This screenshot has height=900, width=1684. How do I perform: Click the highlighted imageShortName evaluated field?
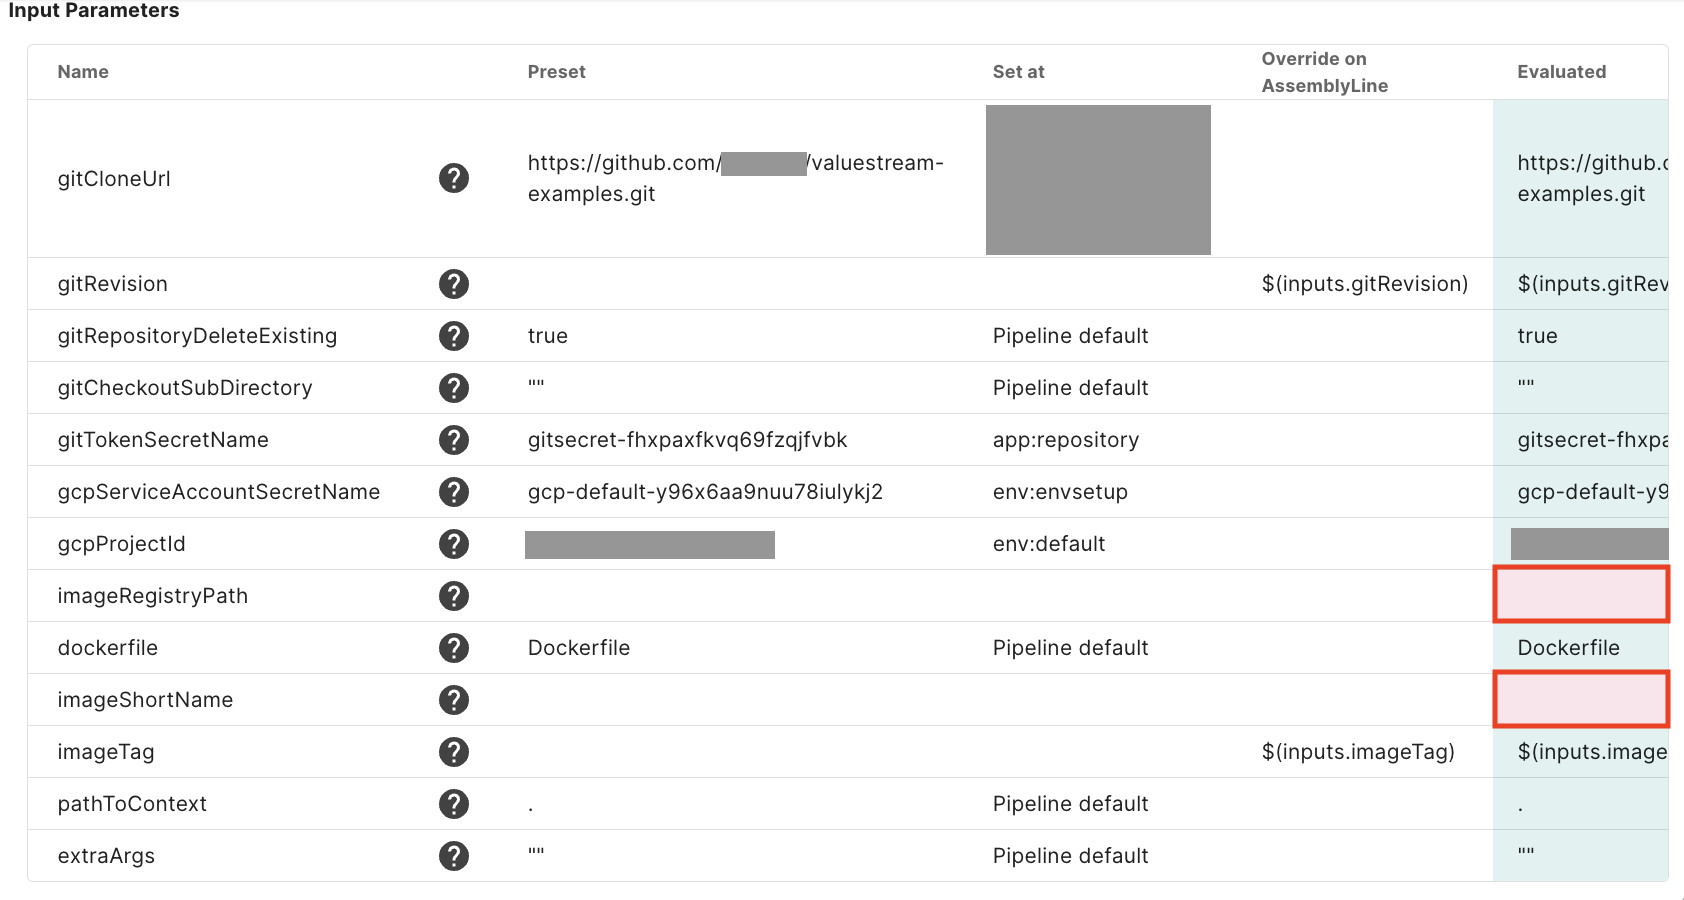[1581, 699]
